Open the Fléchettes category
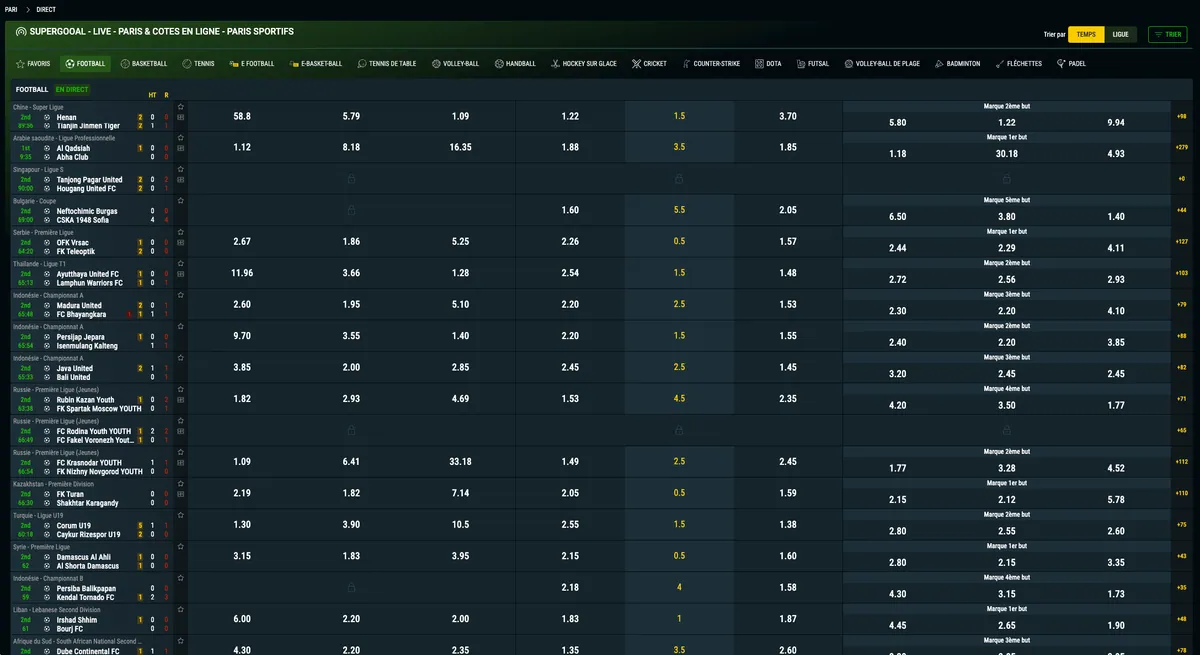Viewport: 1200px width, 655px height. 1018,64
